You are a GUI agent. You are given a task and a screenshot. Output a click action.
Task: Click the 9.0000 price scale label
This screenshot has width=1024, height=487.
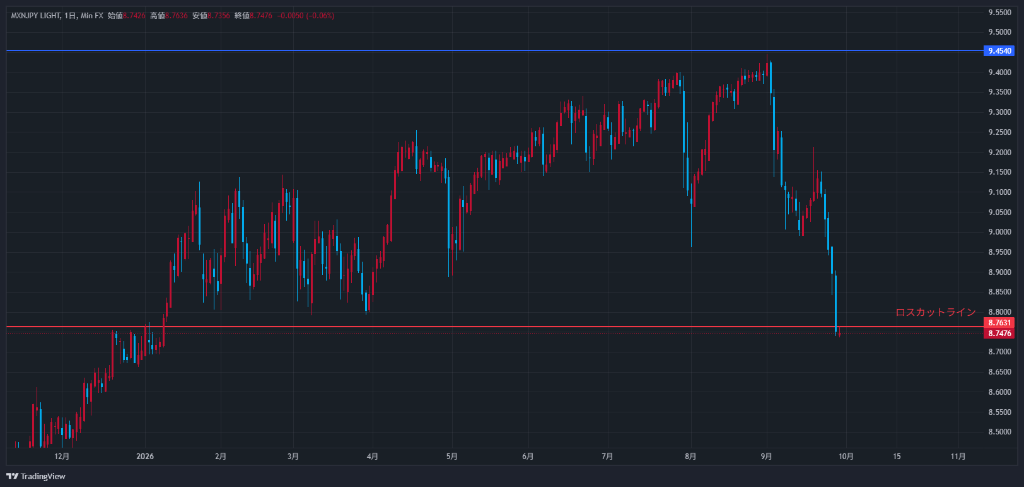999,232
